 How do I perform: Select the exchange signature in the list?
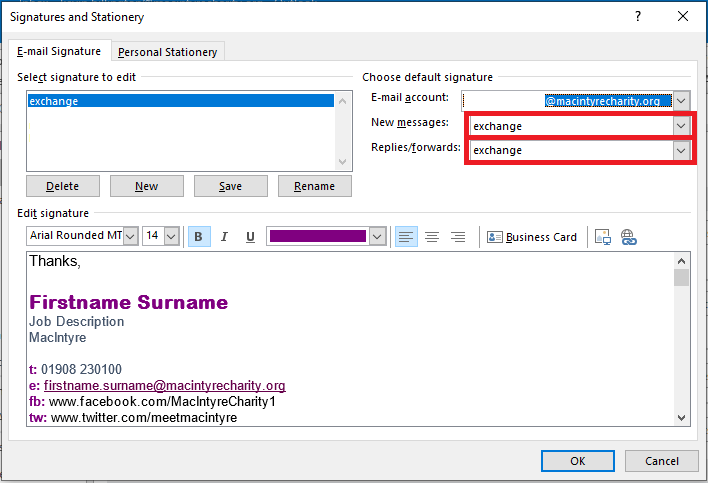180,101
